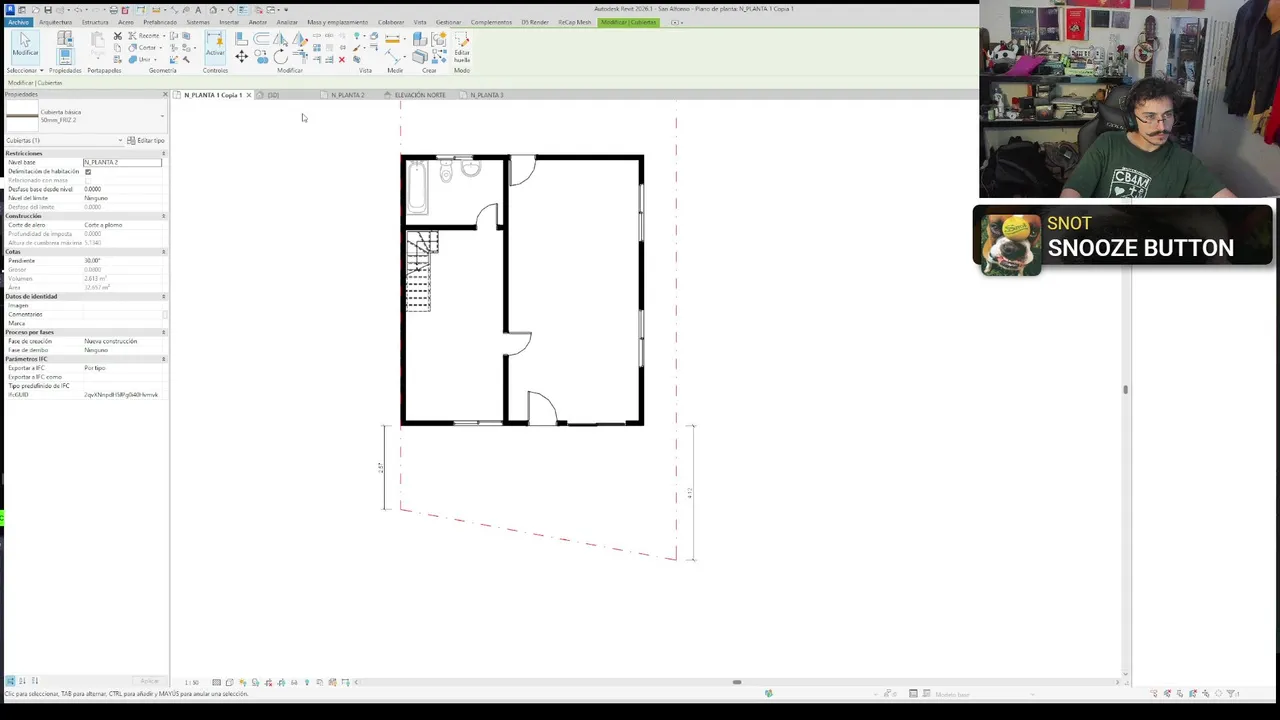Click the 1:50 view scale control
The width and height of the screenshot is (1280, 720).
pyautogui.click(x=192, y=682)
